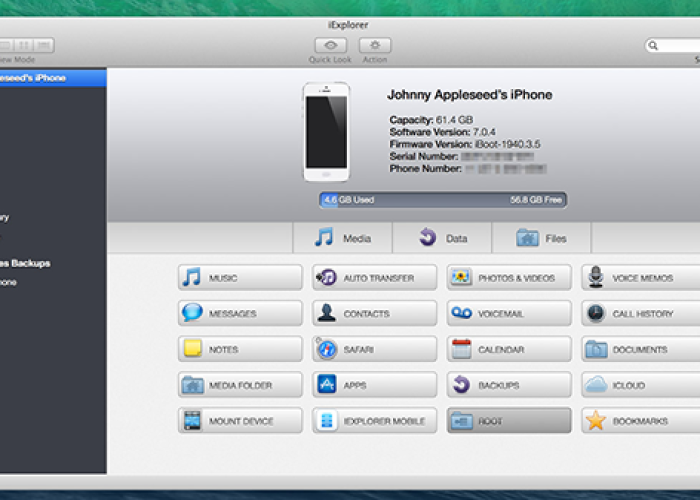Screen dimensions: 700x500
Task: Click Mount Device
Action: 240,421
